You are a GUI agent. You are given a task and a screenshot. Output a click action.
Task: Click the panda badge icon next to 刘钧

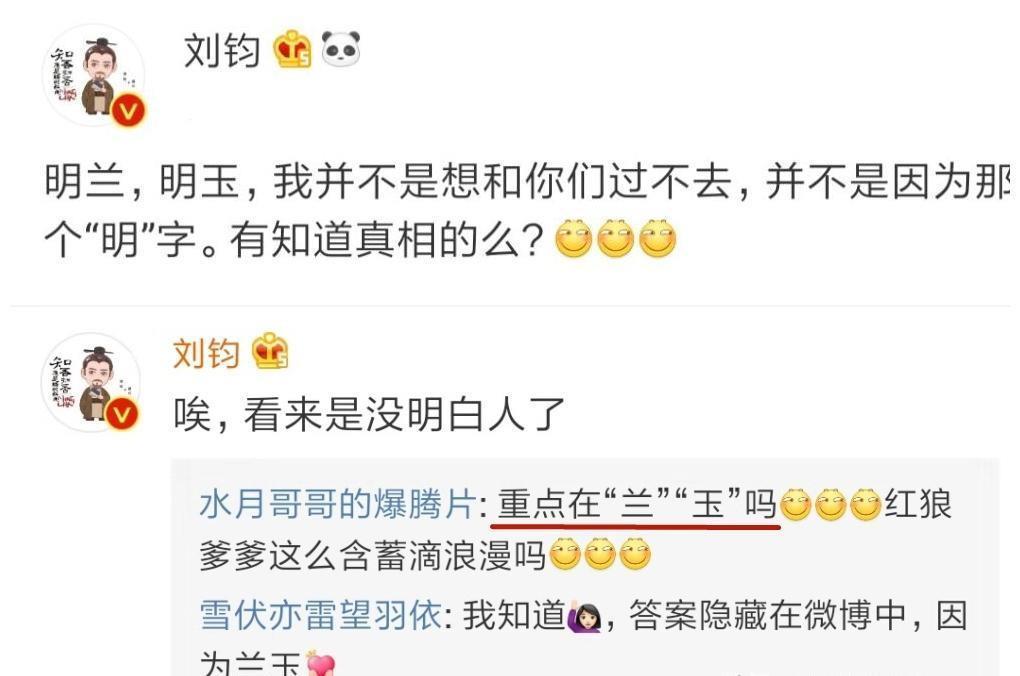pyautogui.click(x=341, y=49)
